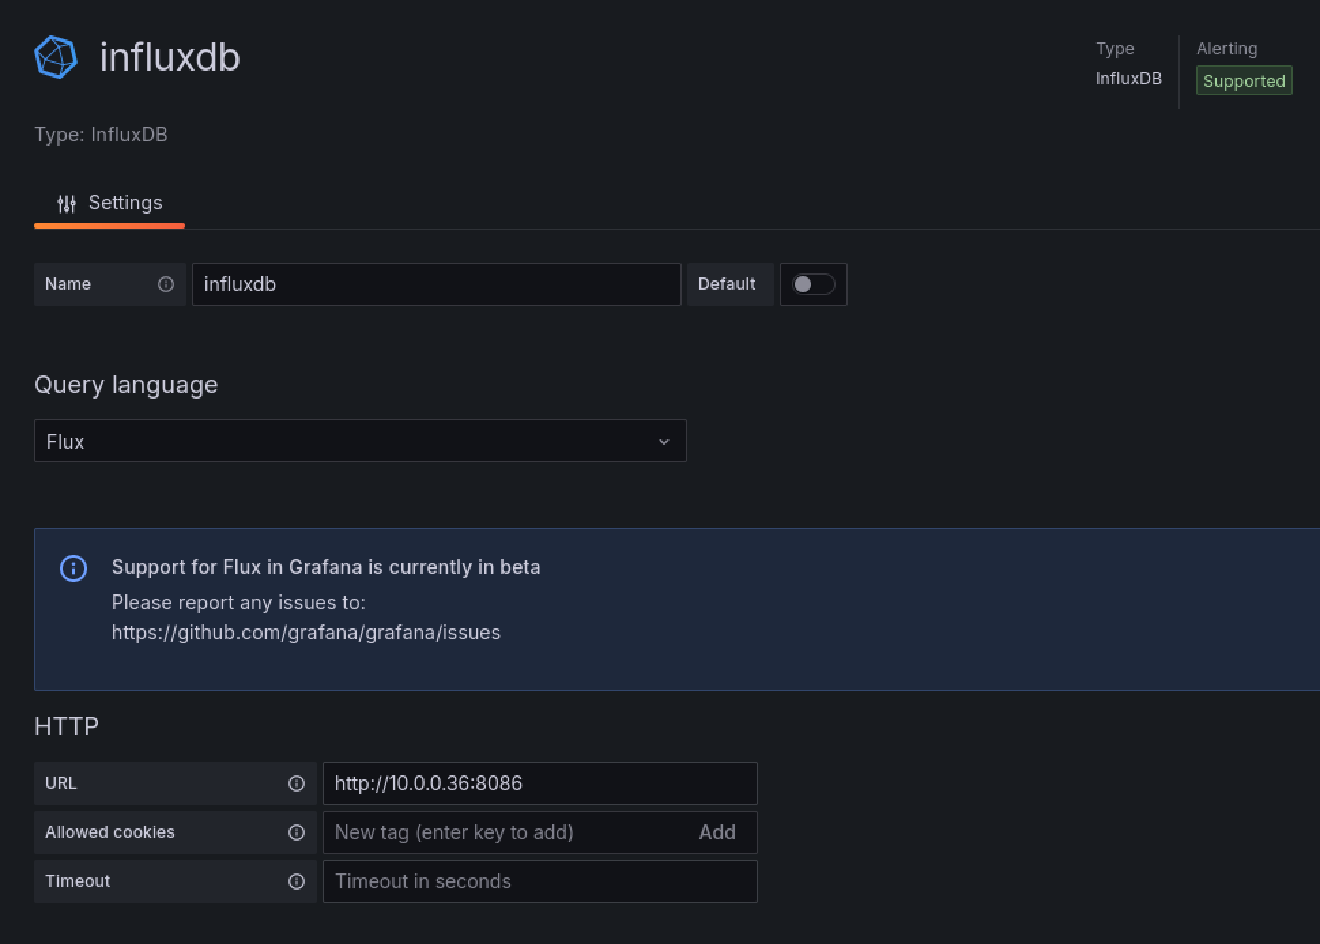Click Add to add an allowed cookie
This screenshot has width=1320, height=944.
717,832
